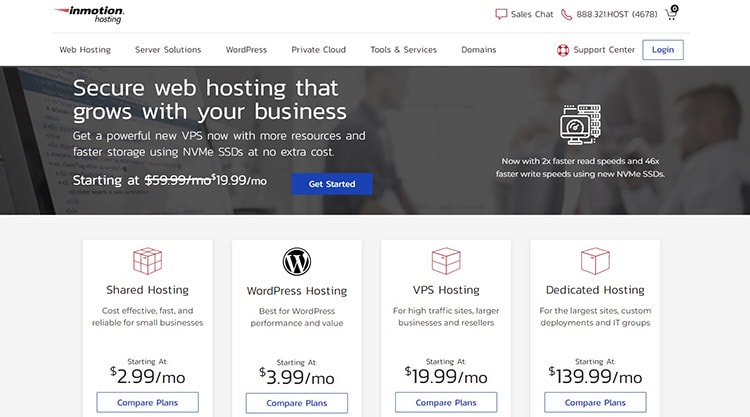Screen dimensions: 750x417
Task: Compare Plans for VPS Hosting
Action: 446,403
